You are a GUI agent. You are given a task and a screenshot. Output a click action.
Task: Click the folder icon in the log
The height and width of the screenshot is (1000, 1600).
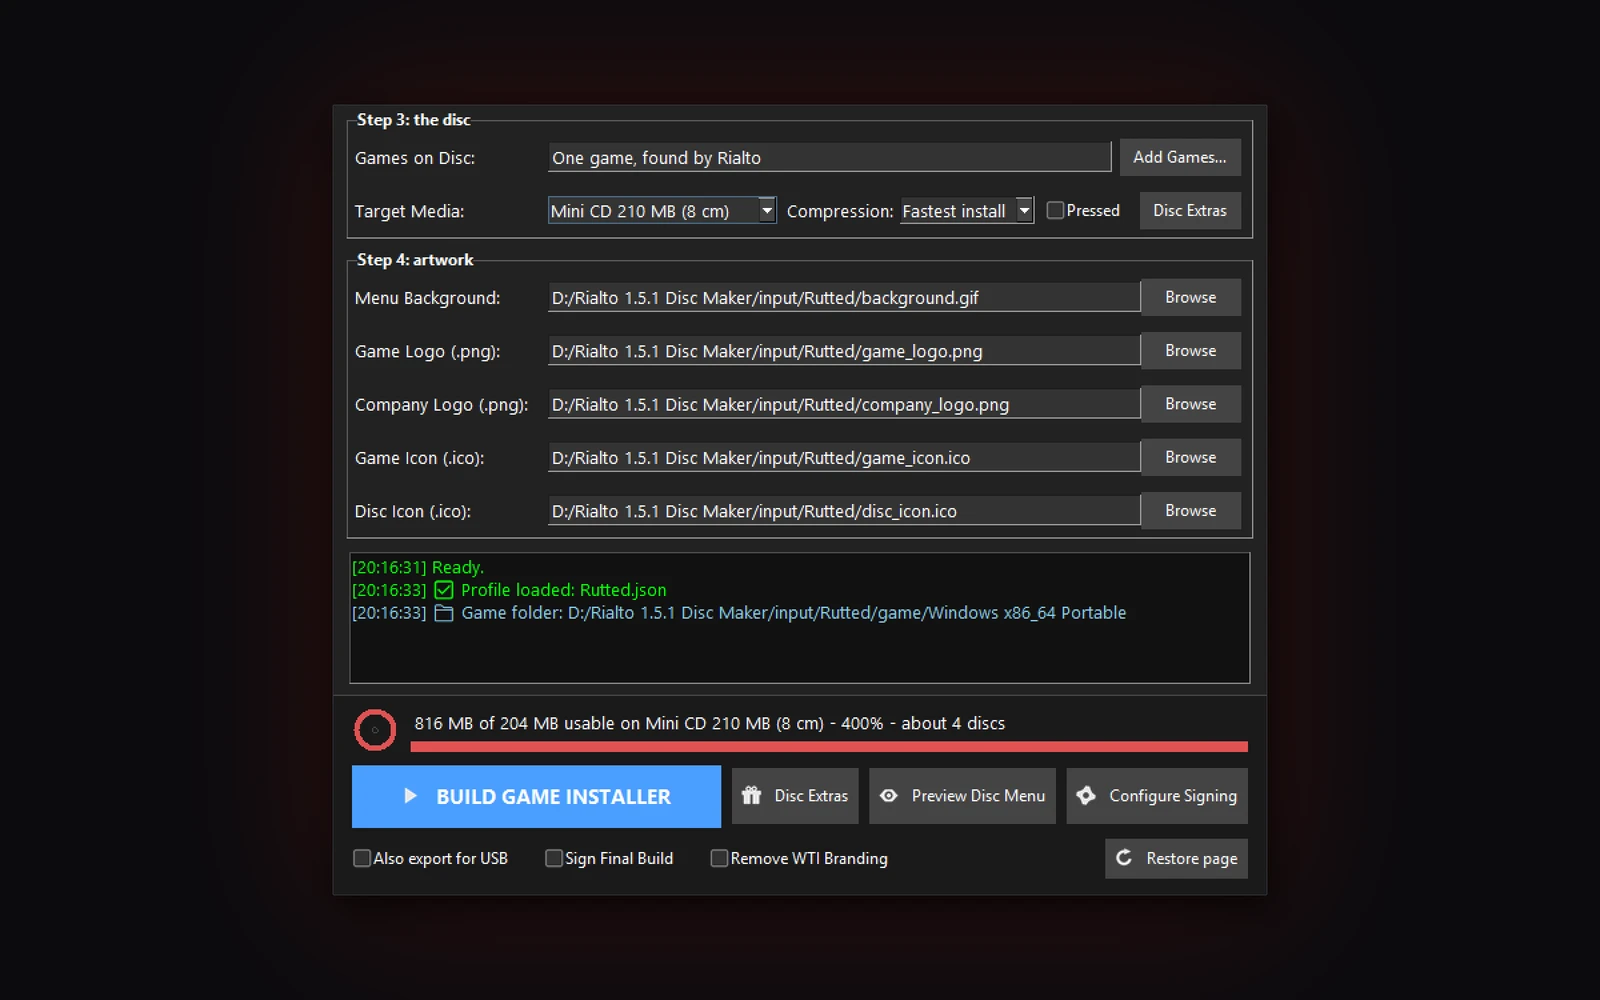[x=444, y=613]
